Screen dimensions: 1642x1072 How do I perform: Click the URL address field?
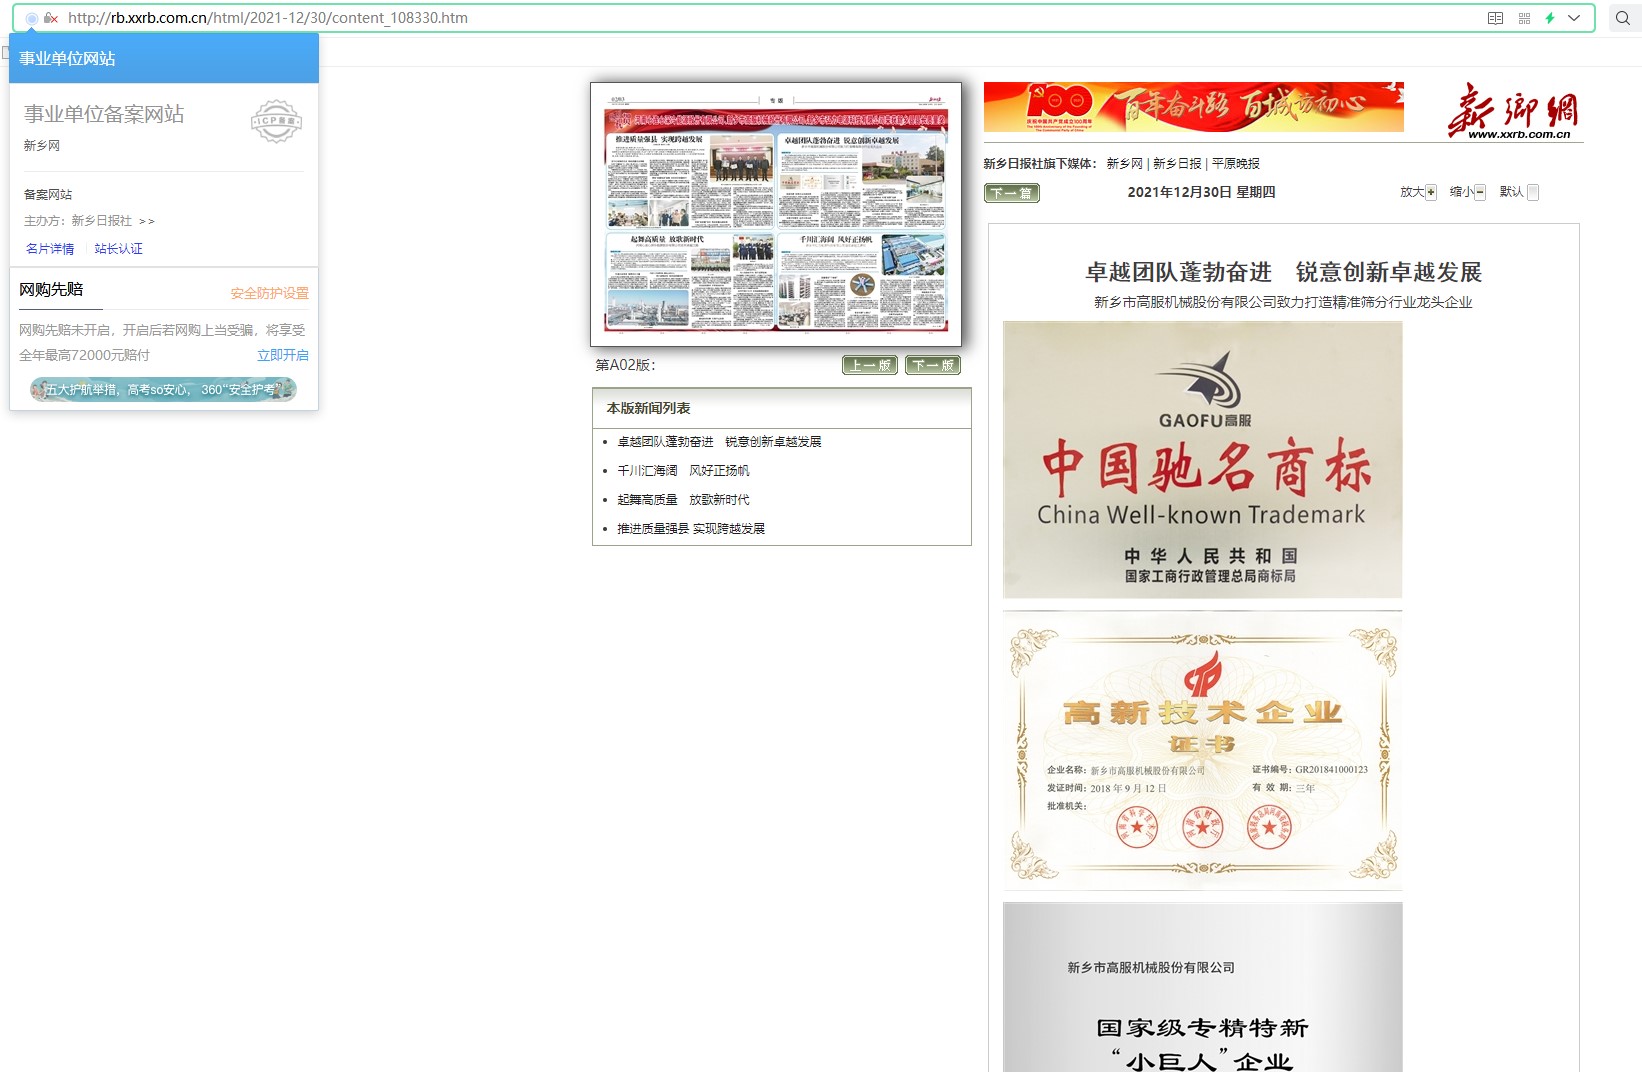pos(700,18)
